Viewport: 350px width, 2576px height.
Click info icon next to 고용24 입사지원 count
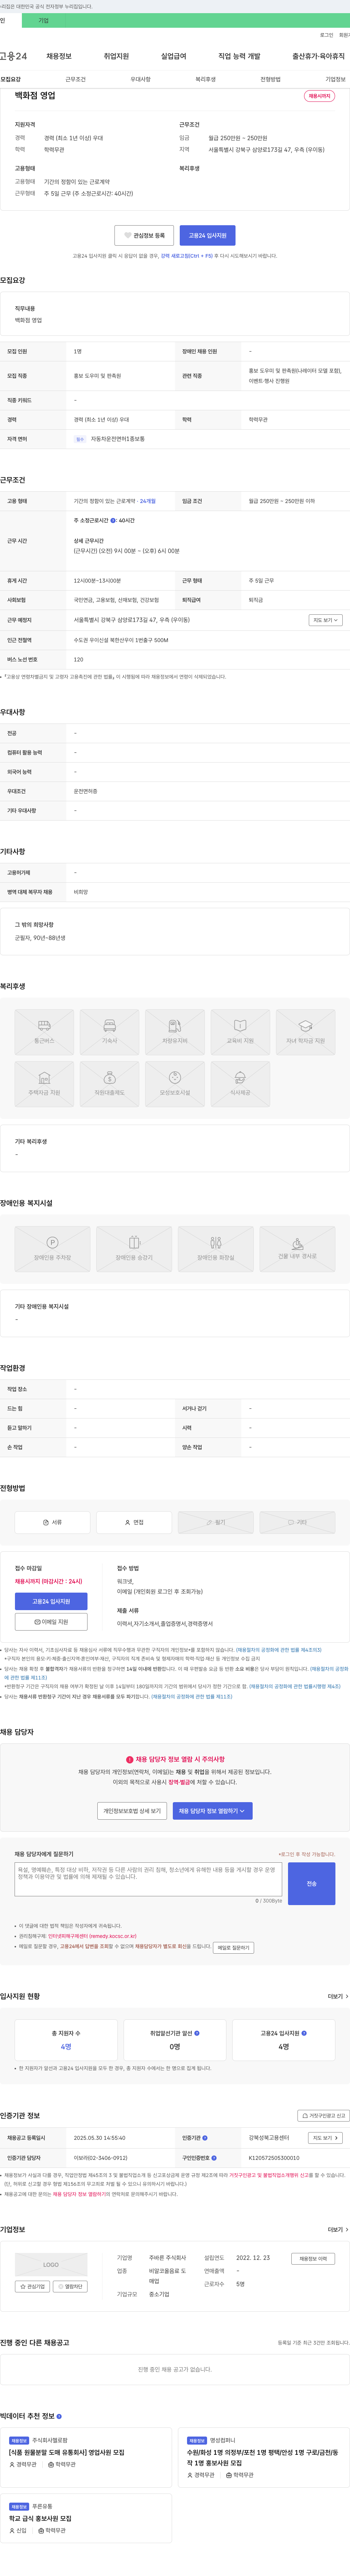pyautogui.click(x=304, y=2032)
